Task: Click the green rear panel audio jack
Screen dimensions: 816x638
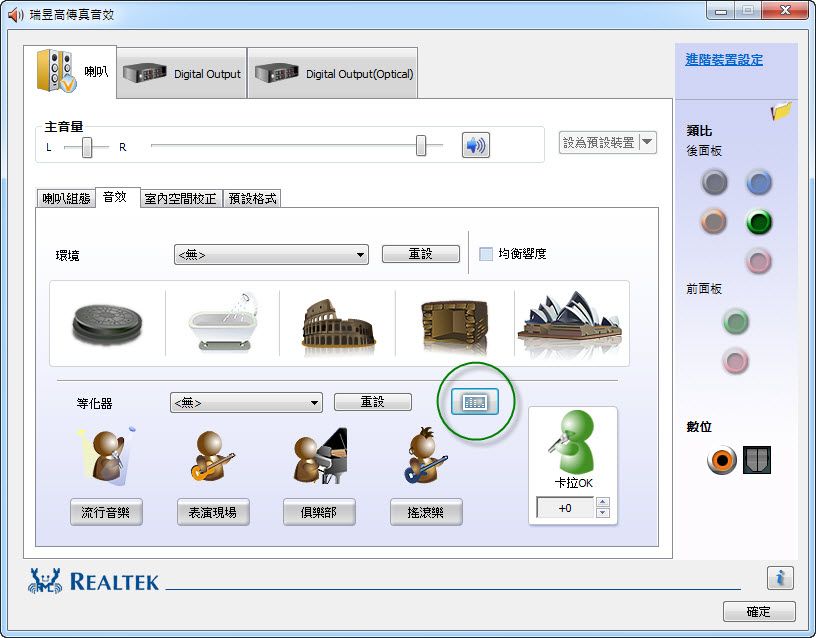Action: pyautogui.click(x=759, y=221)
